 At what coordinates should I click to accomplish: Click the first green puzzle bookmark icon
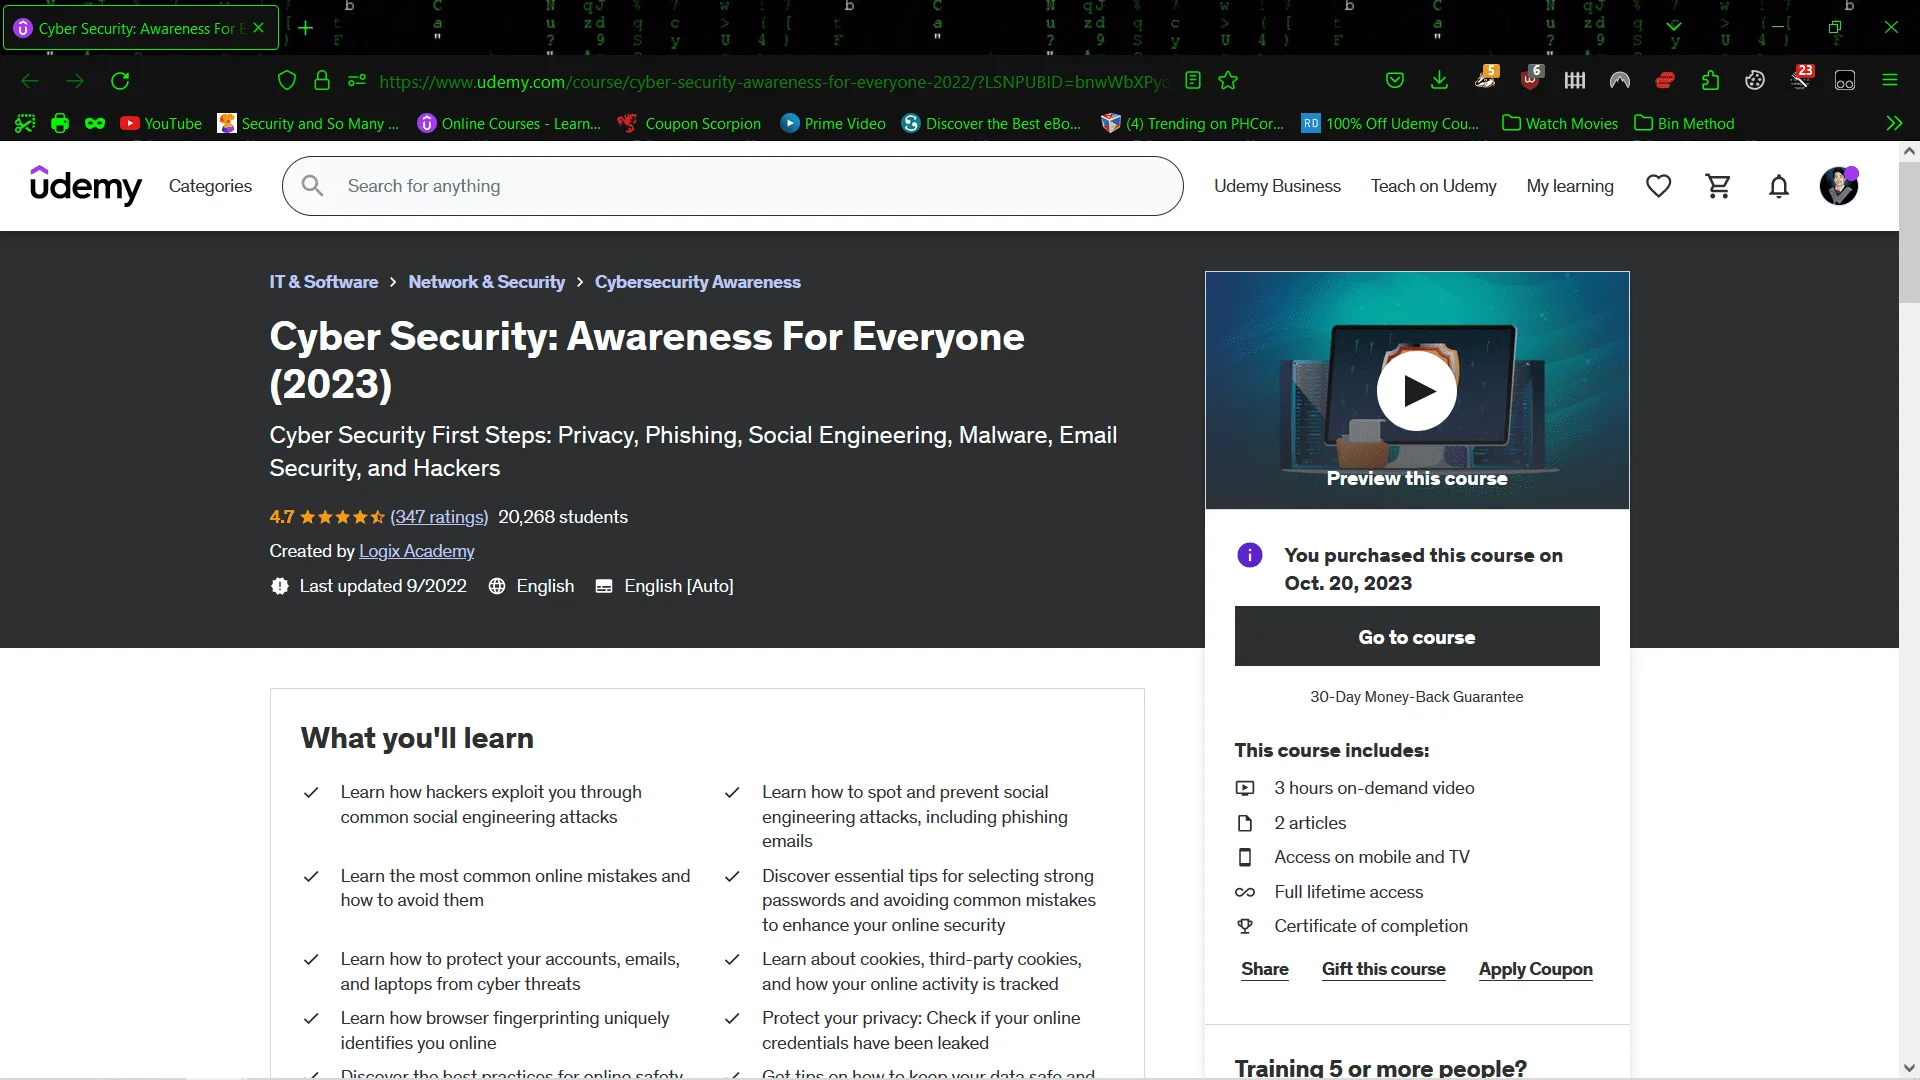(25, 124)
